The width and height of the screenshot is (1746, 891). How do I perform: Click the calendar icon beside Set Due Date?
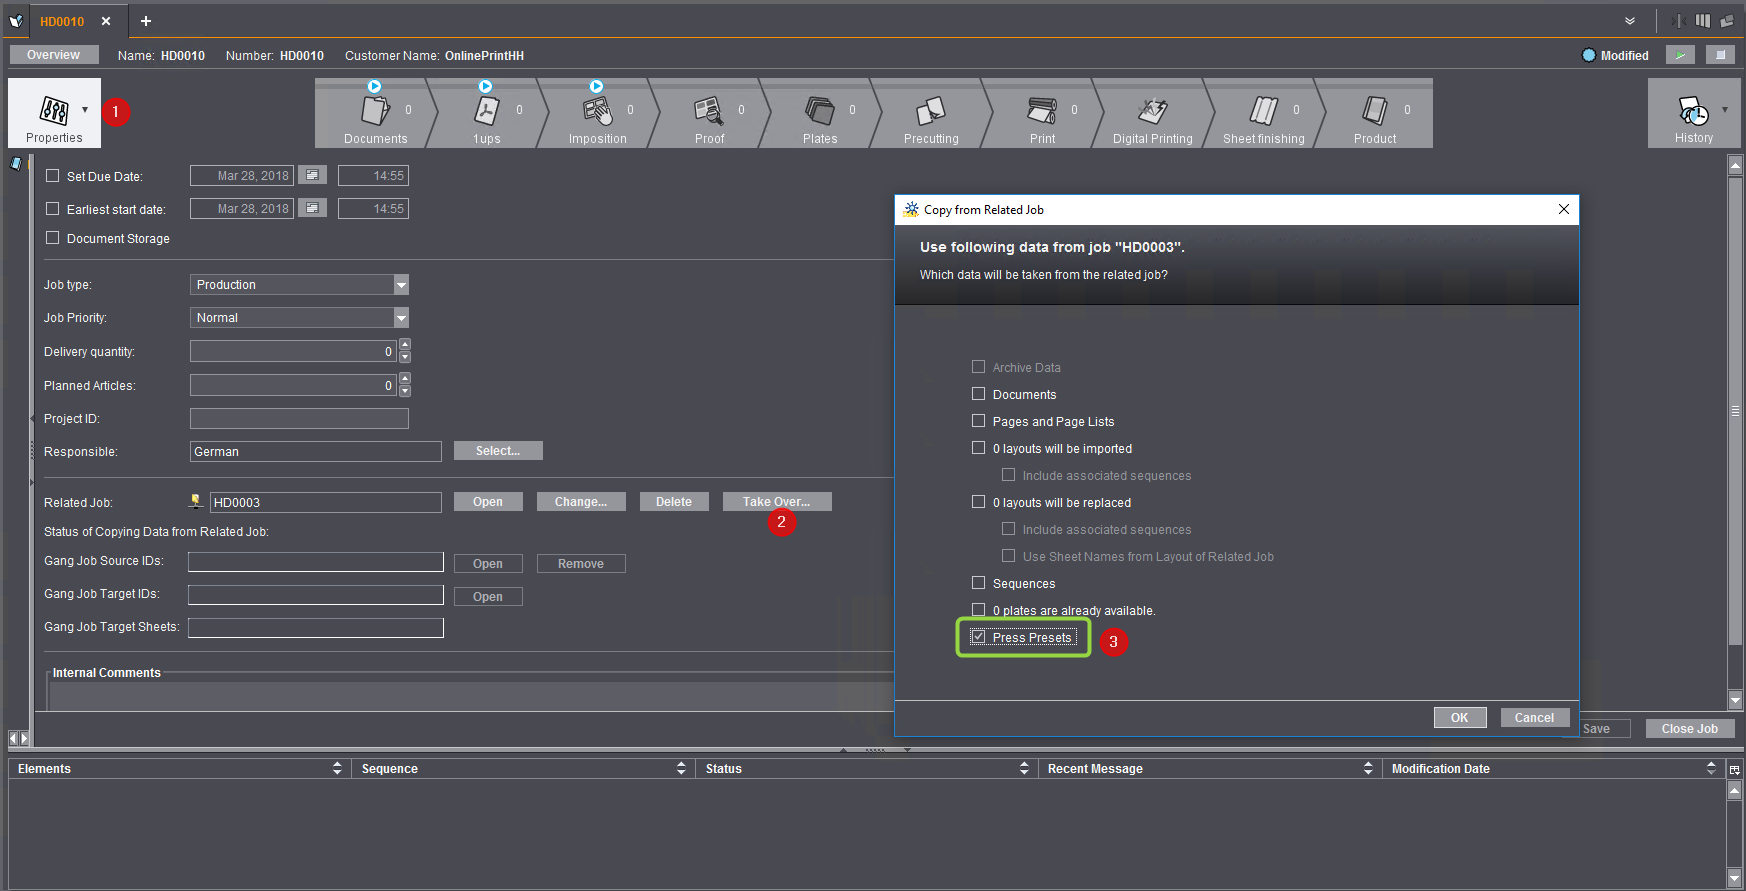tap(313, 176)
